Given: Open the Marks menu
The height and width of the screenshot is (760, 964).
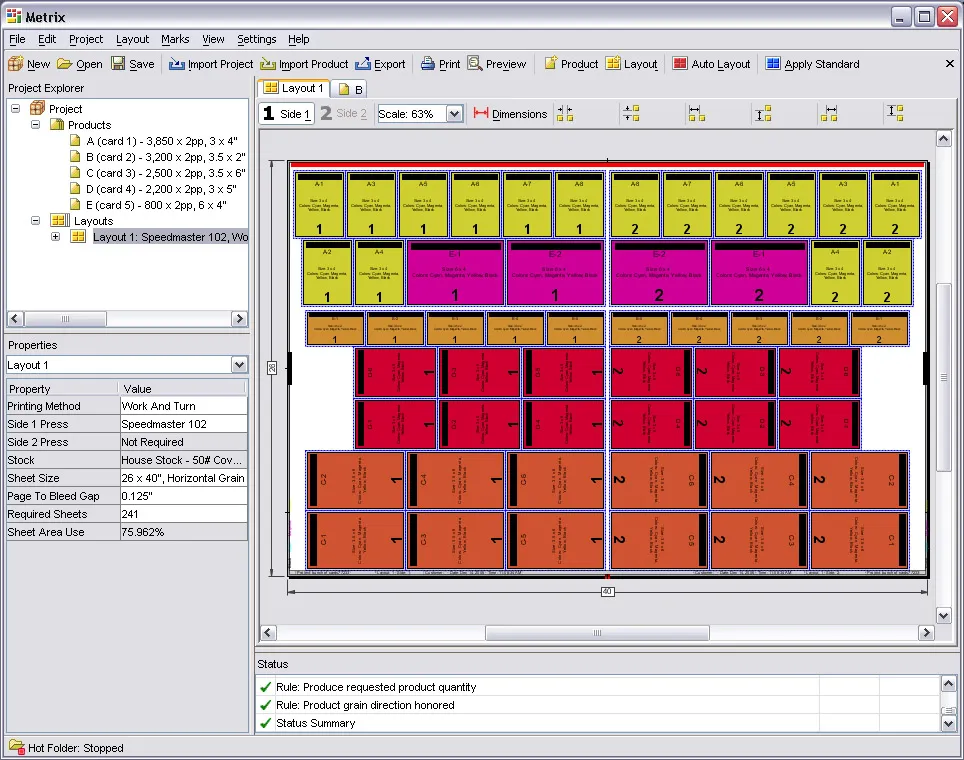Looking at the screenshot, I should (x=175, y=39).
